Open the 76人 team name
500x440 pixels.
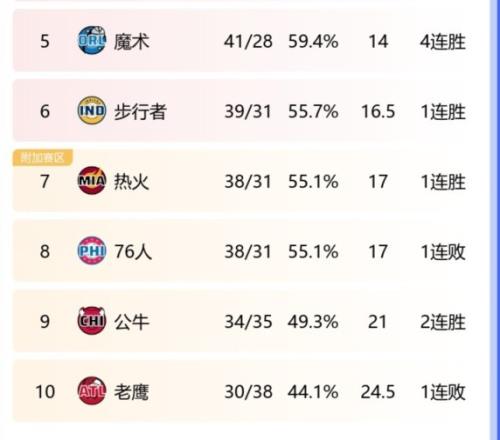(133, 252)
